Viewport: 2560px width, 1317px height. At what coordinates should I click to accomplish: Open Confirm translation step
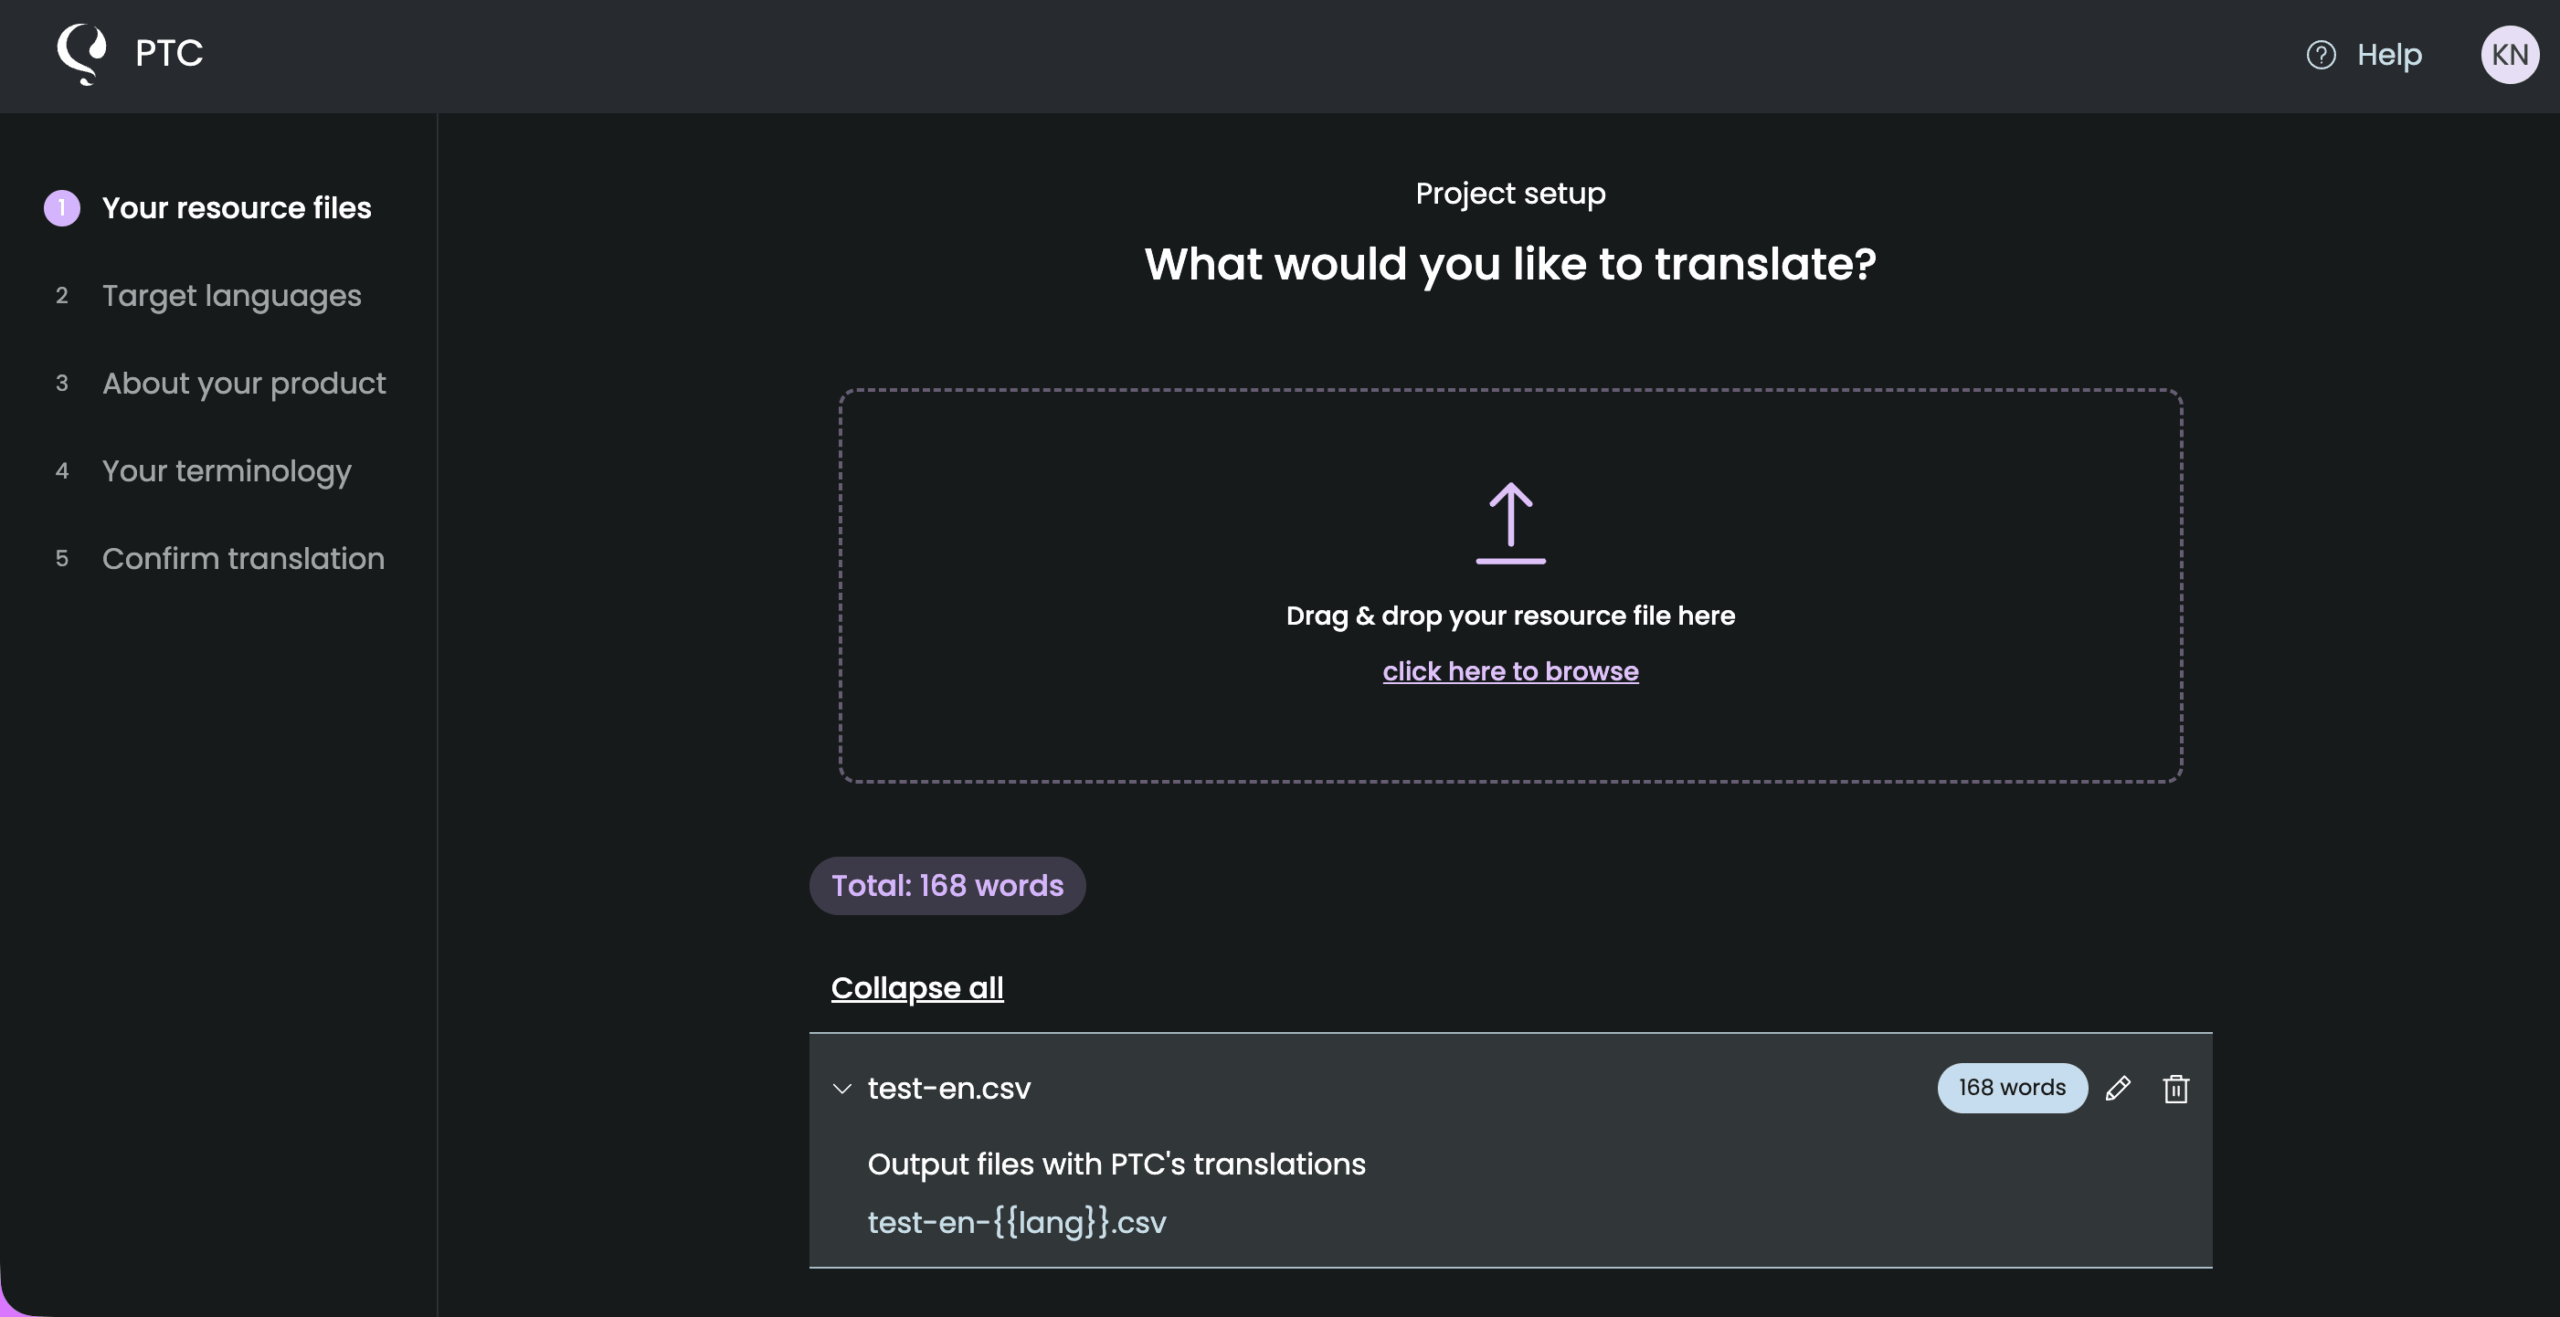[x=243, y=559]
